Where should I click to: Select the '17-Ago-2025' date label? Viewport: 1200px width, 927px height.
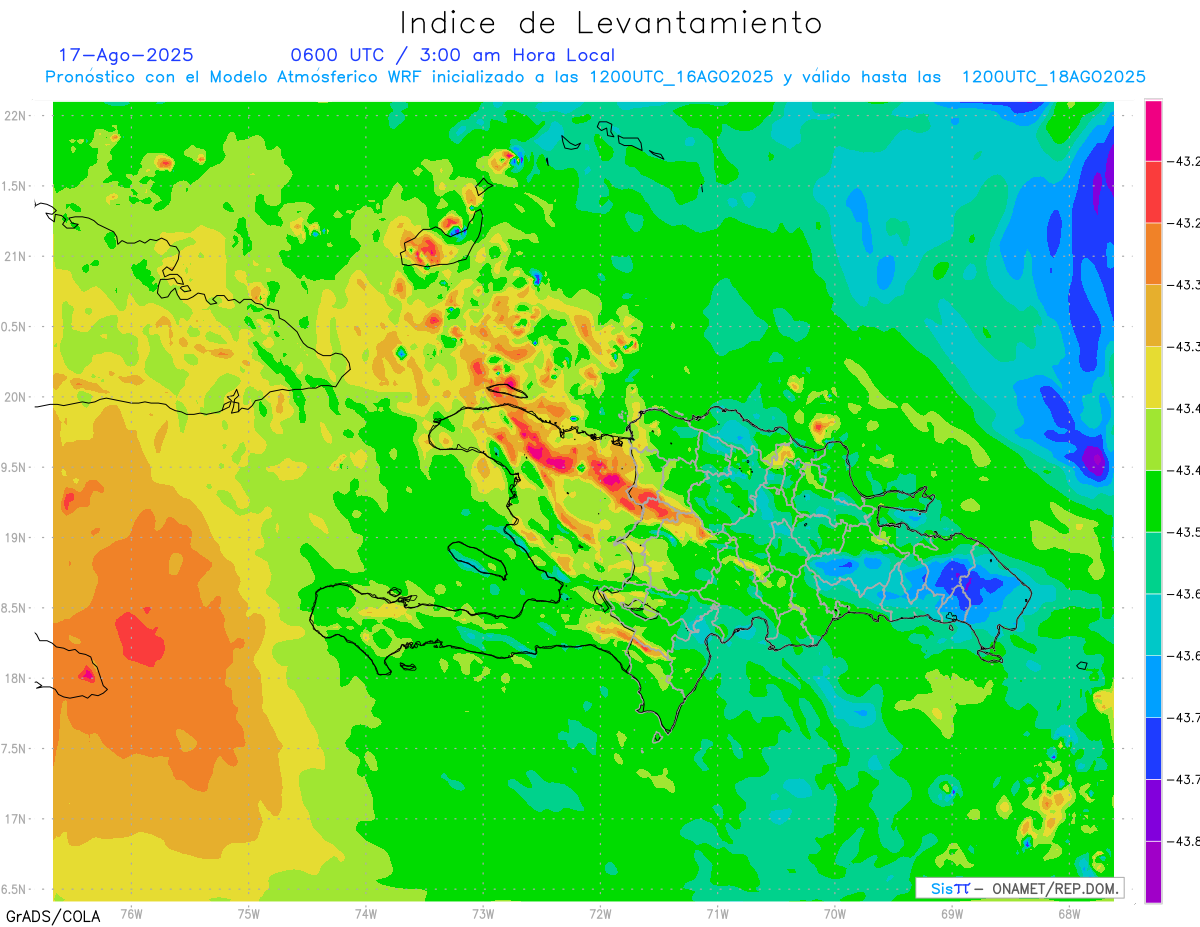pyautogui.click(x=126, y=55)
